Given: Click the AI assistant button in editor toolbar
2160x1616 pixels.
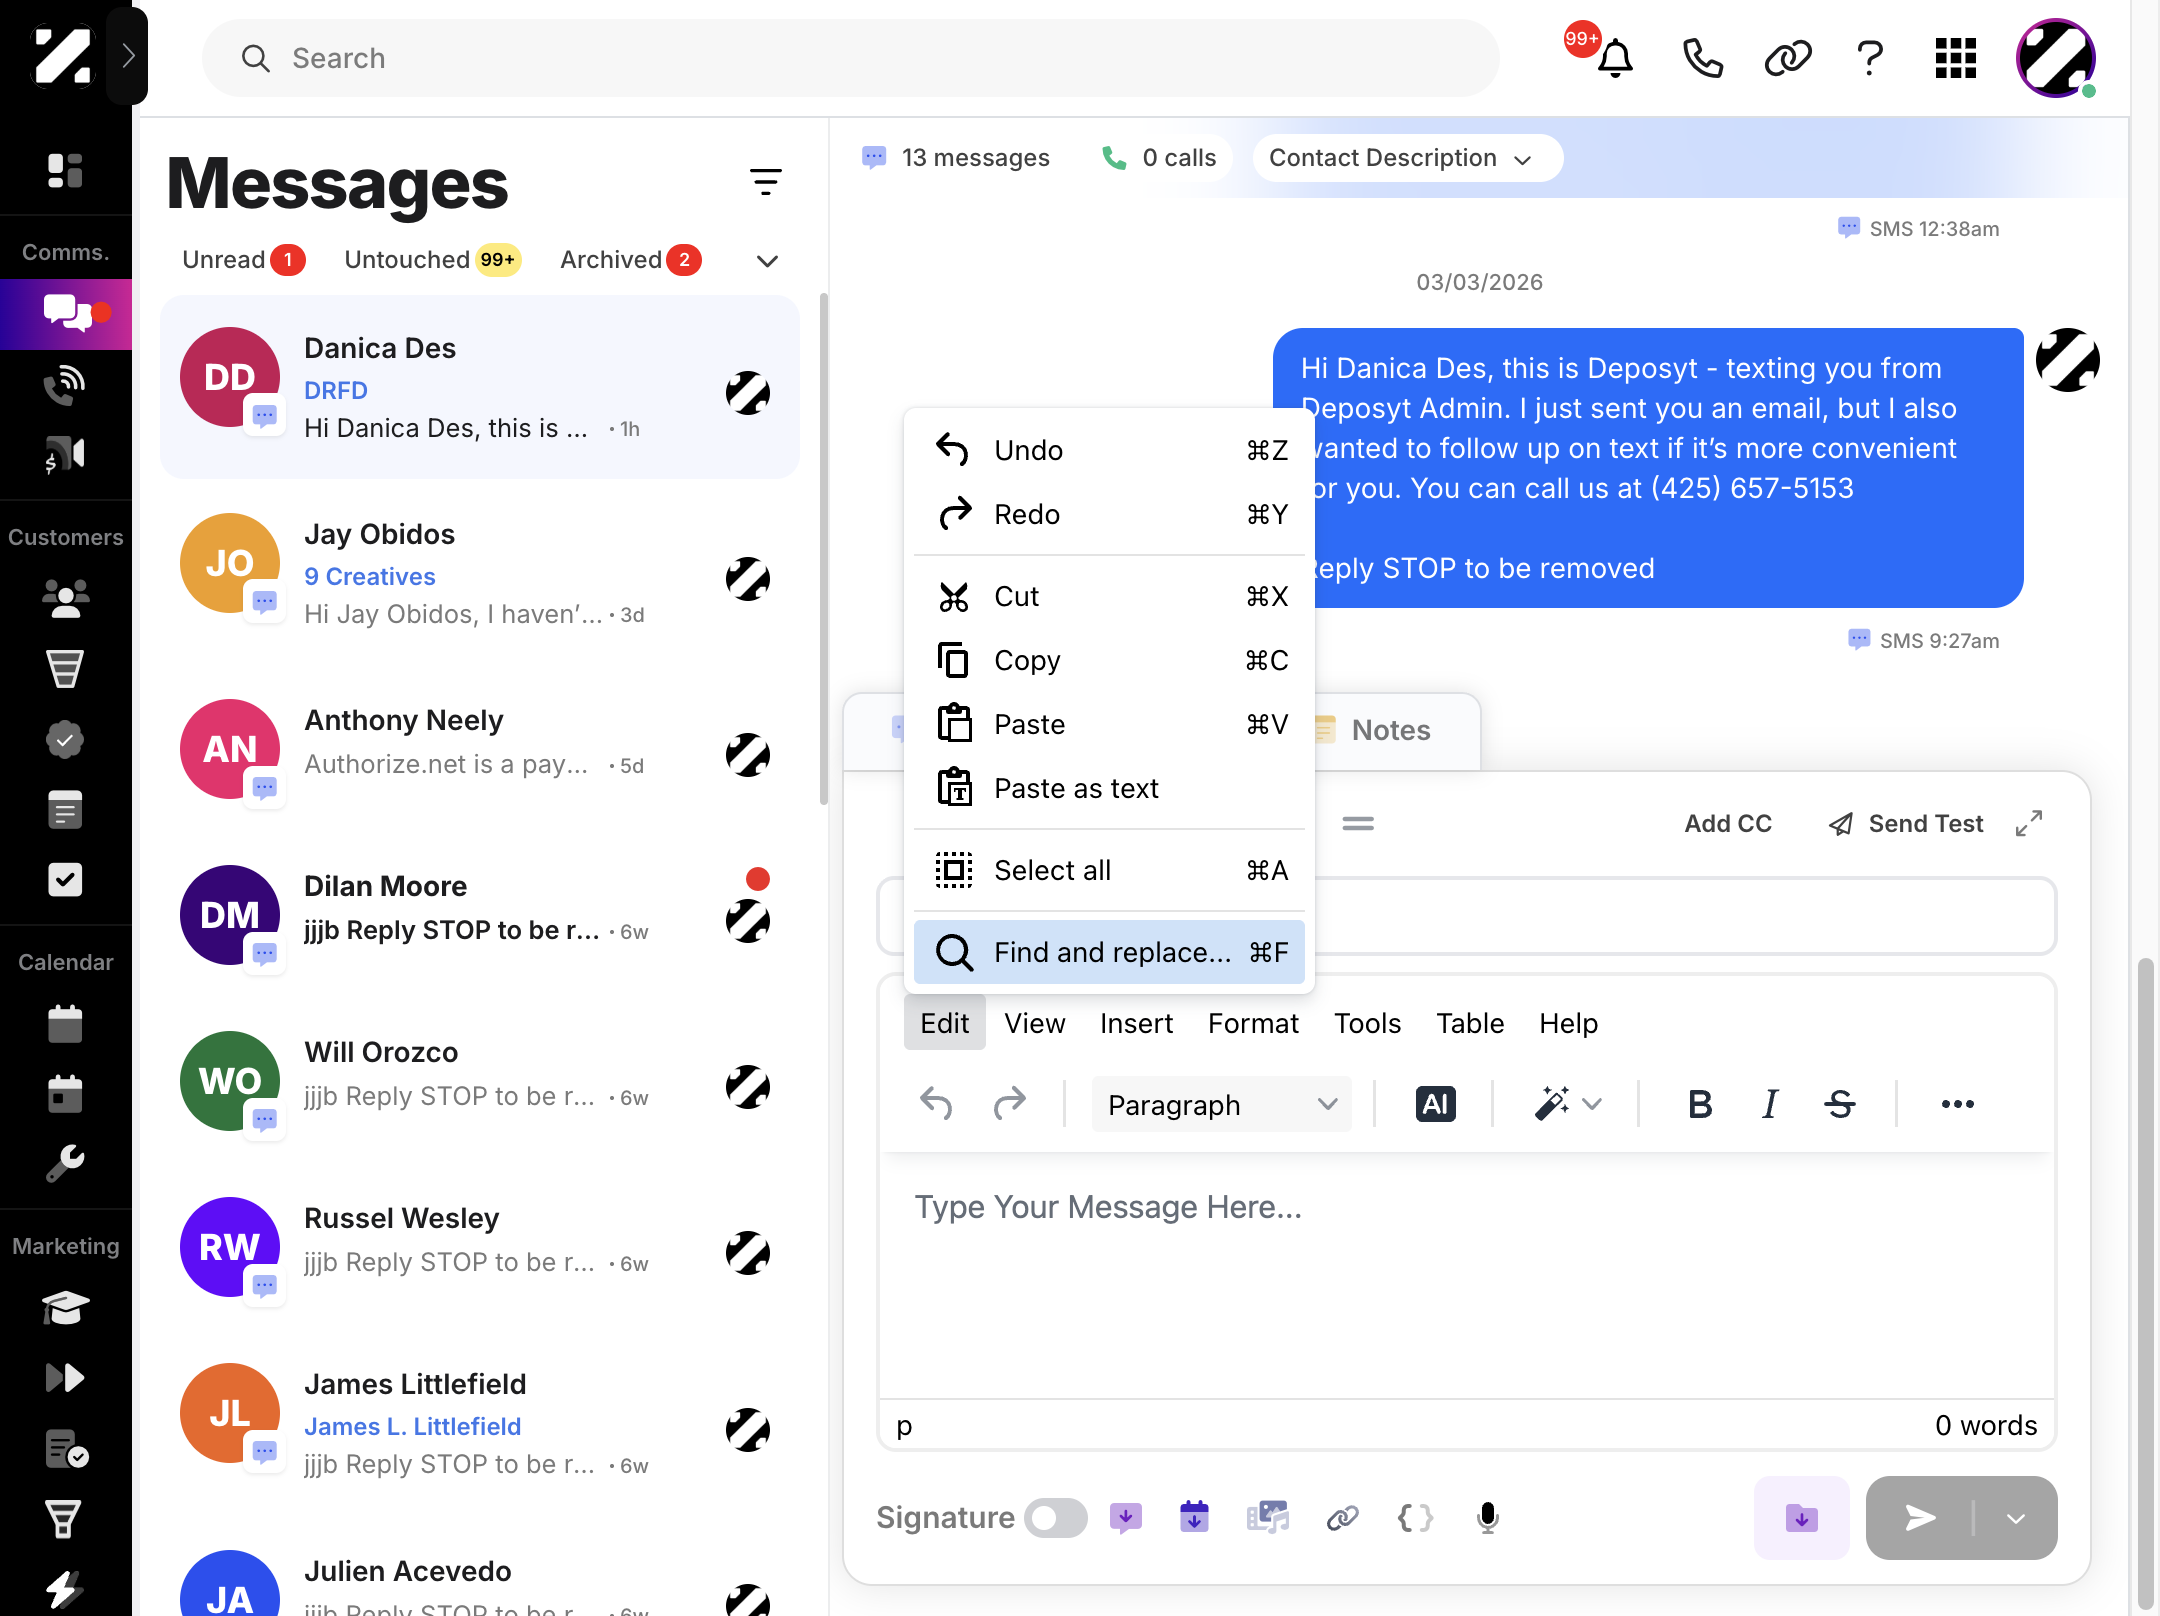Looking at the screenshot, I should point(1436,1104).
